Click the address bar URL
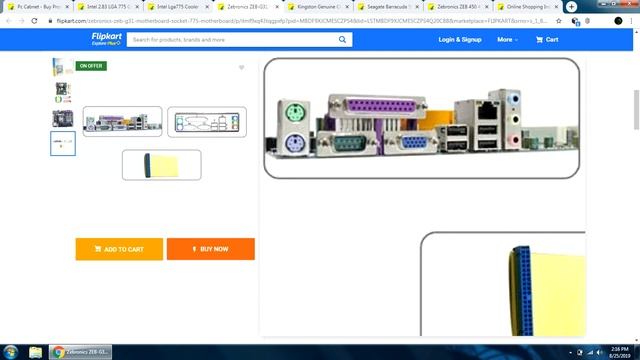Image resolution: width=640 pixels, height=360 pixels. pyautogui.click(x=301, y=21)
